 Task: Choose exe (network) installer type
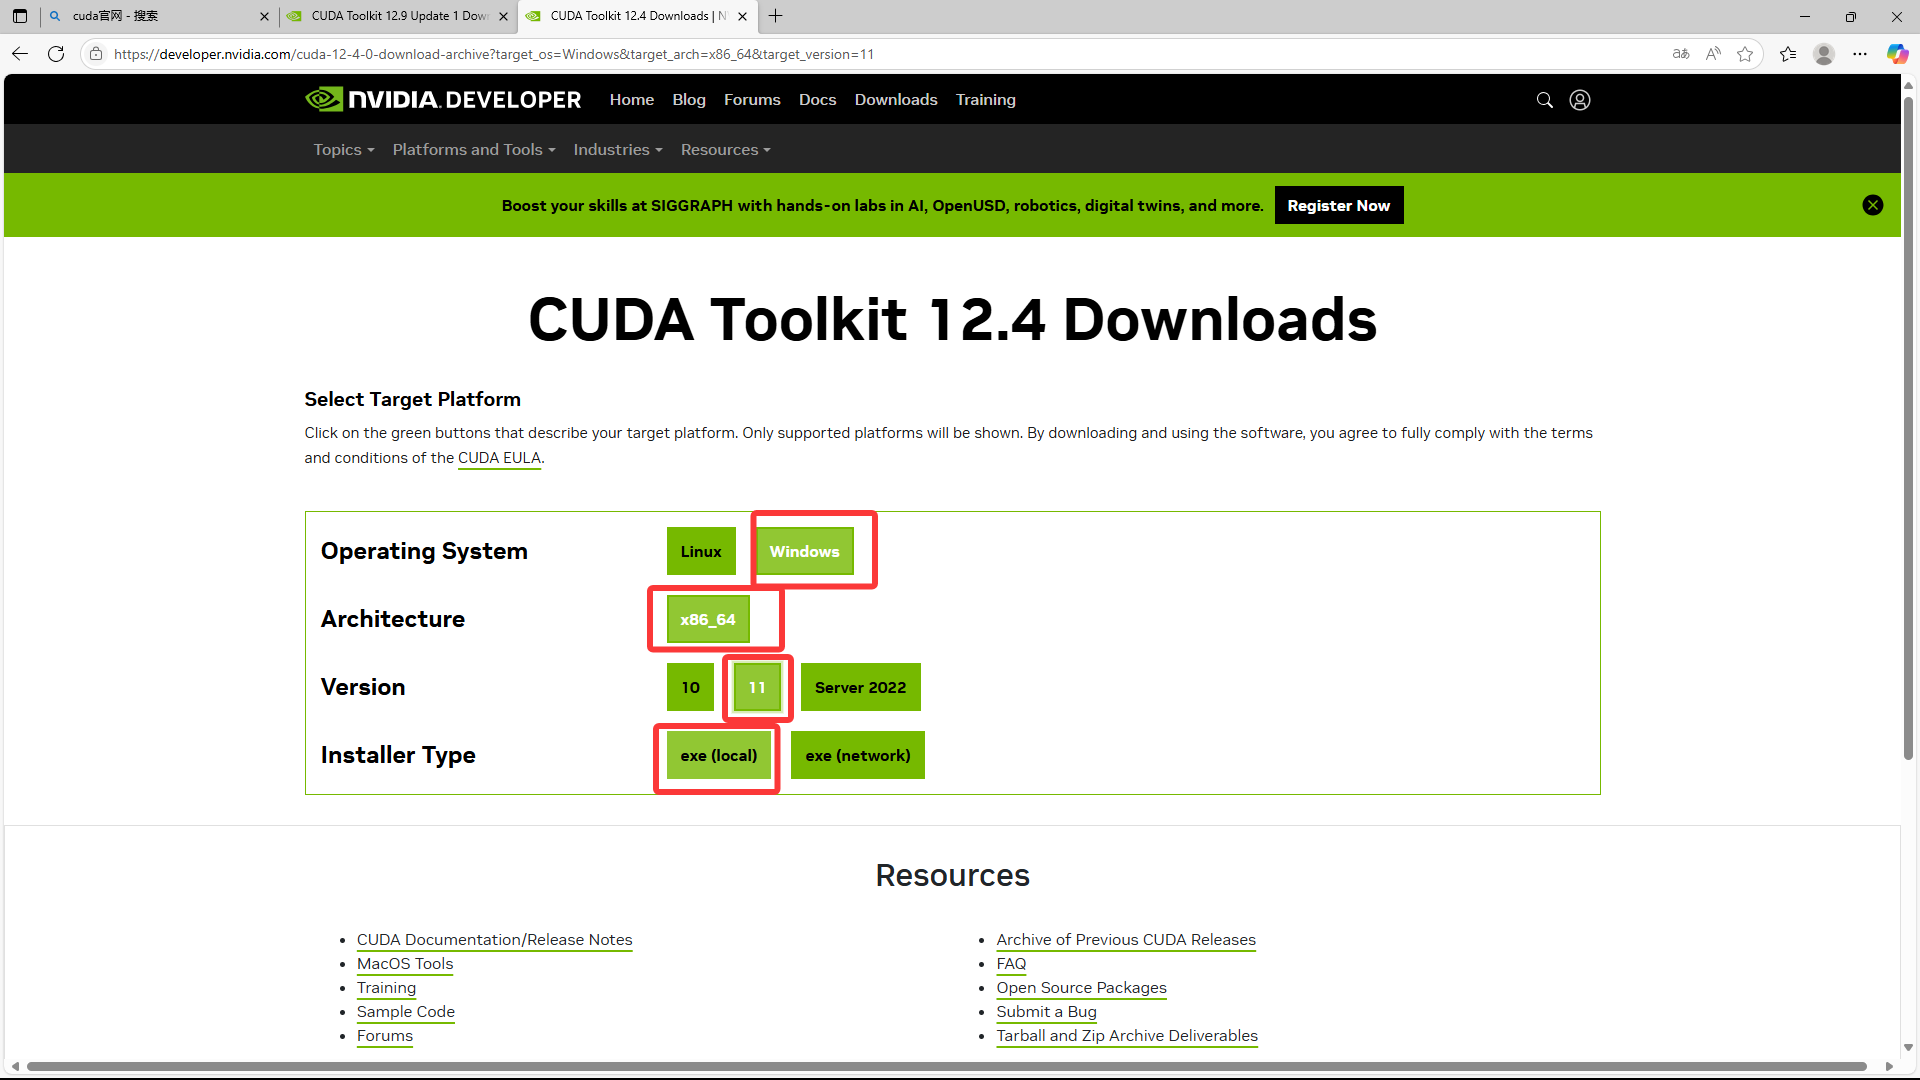coord(858,756)
